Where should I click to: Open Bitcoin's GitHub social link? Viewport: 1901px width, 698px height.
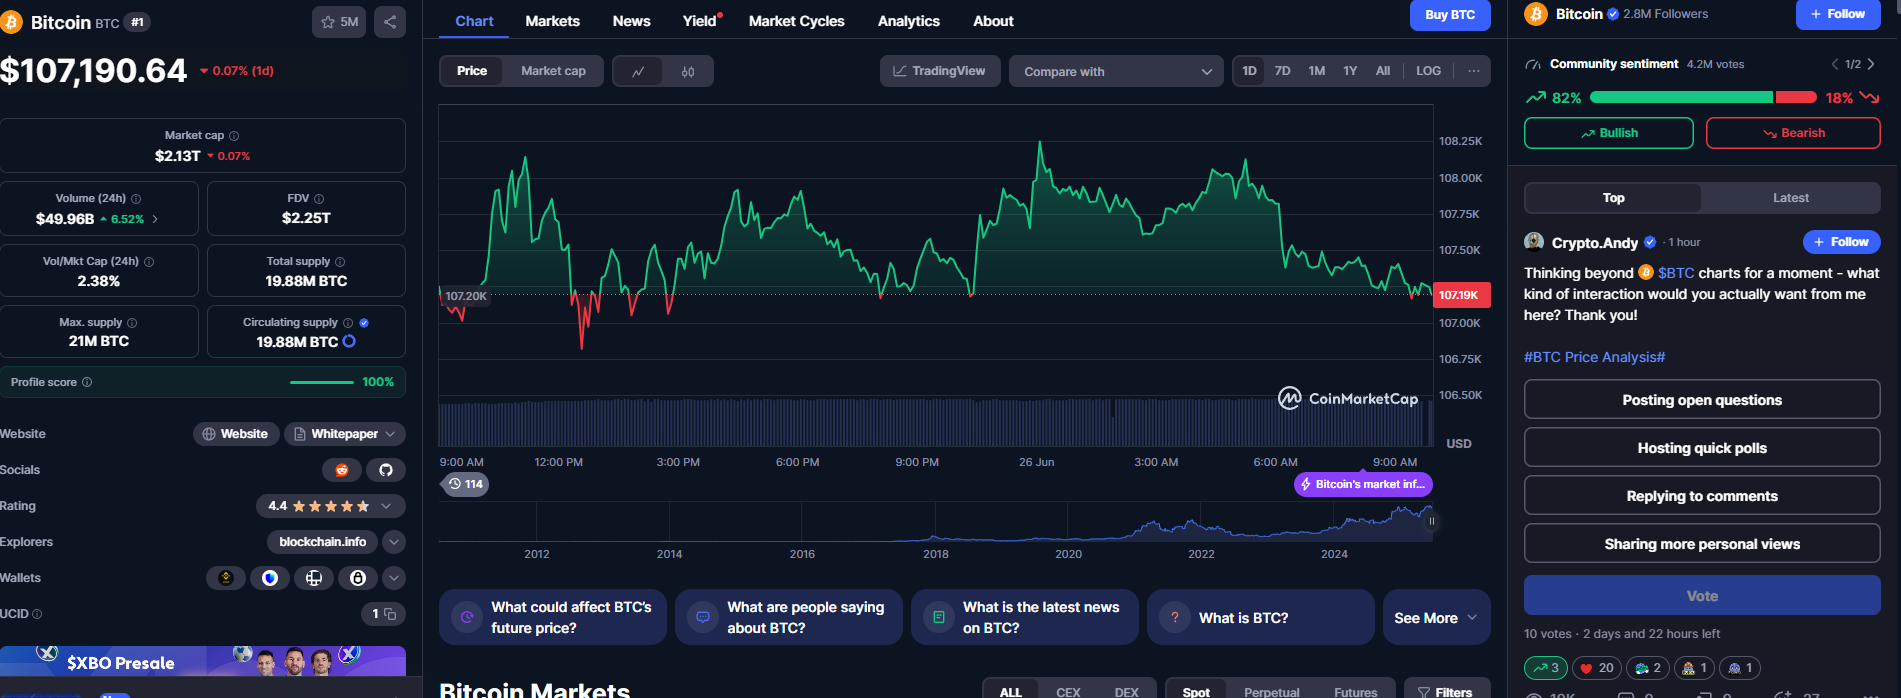[386, 470]
